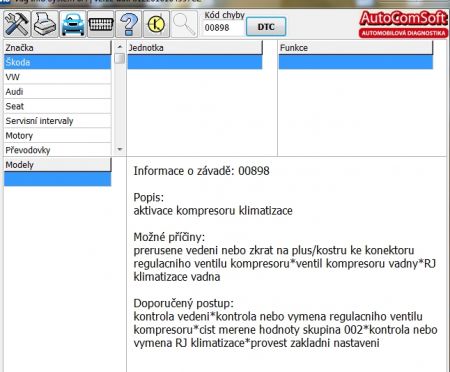The height and width of the screenshot is (372, 450).
Task: Click the Značka list scrollbar thumb
Action: 120,59
